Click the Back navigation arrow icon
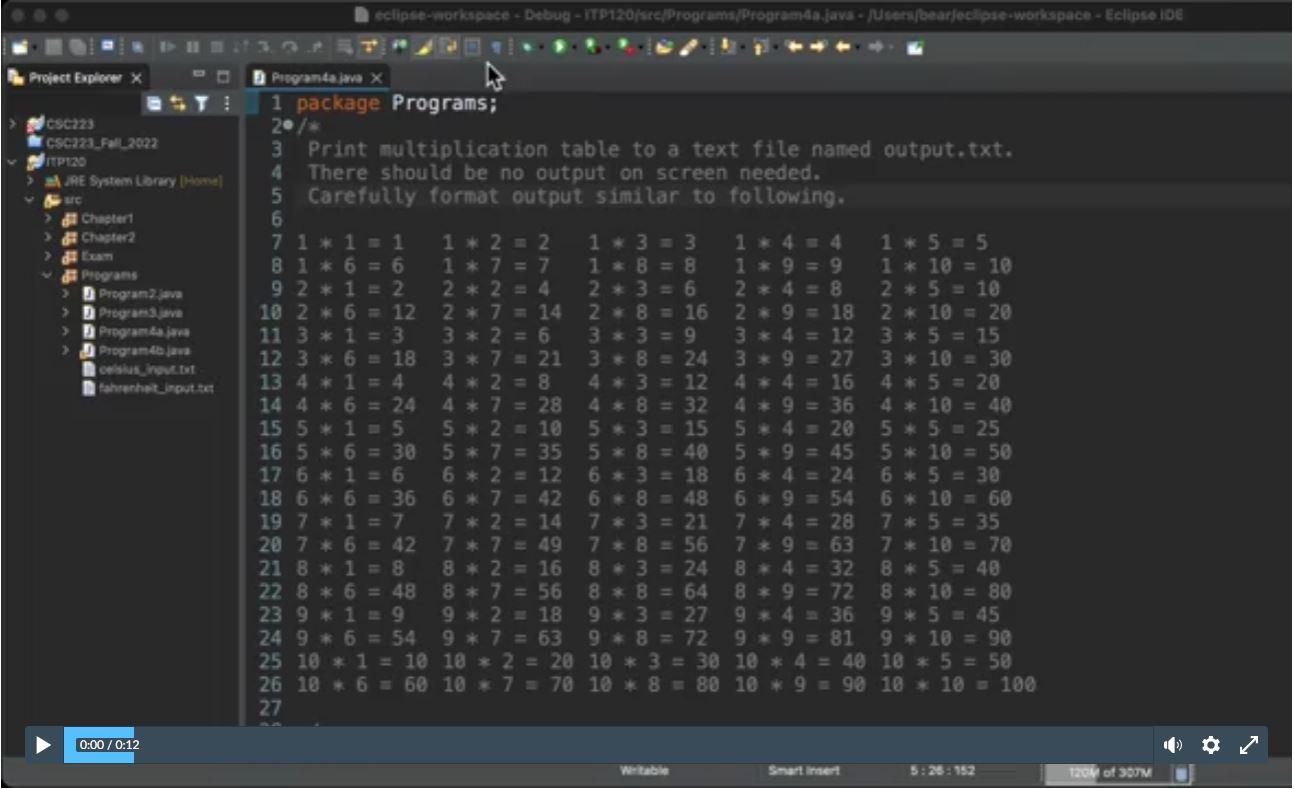The height and width of the screenshot is (789, 1294). (843, 47)
